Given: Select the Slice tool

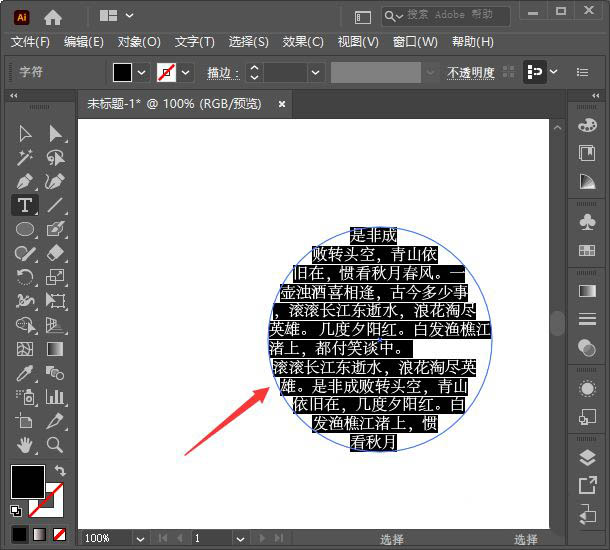Looking at the screenshot, I should [x=55, y=421].
